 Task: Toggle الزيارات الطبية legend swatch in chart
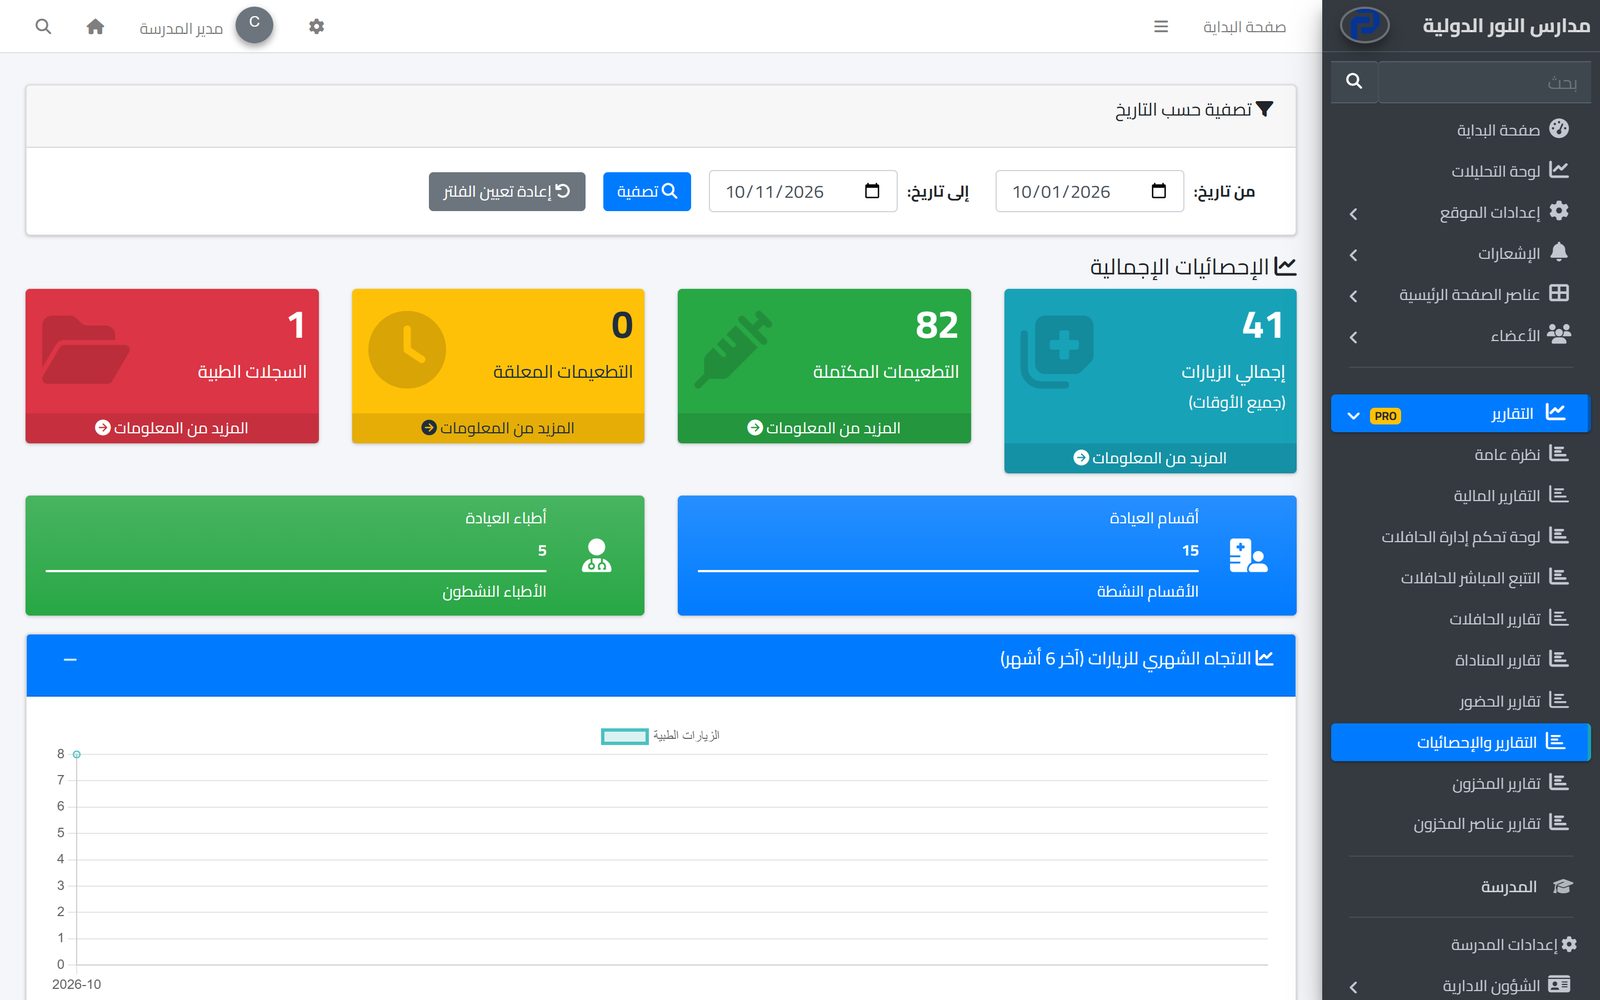click(x=625, y=736)
